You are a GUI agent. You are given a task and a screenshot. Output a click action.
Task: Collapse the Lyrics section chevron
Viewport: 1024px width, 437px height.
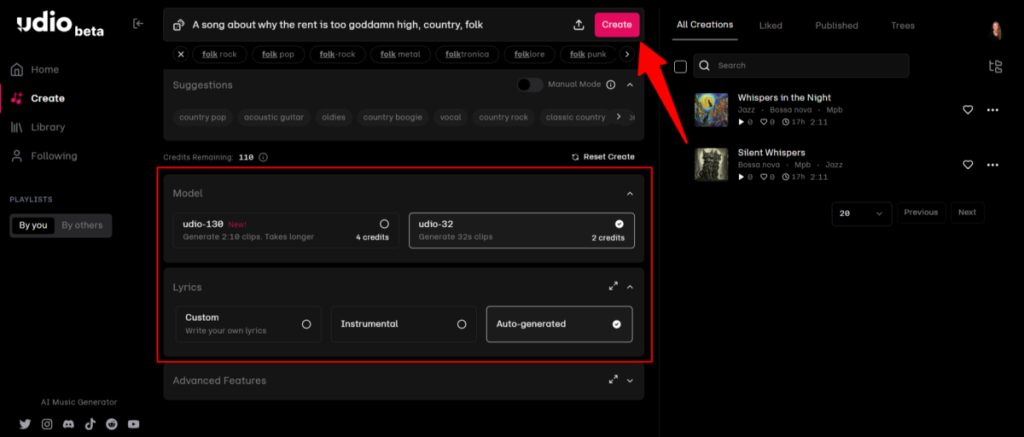(x=630, y=287)
